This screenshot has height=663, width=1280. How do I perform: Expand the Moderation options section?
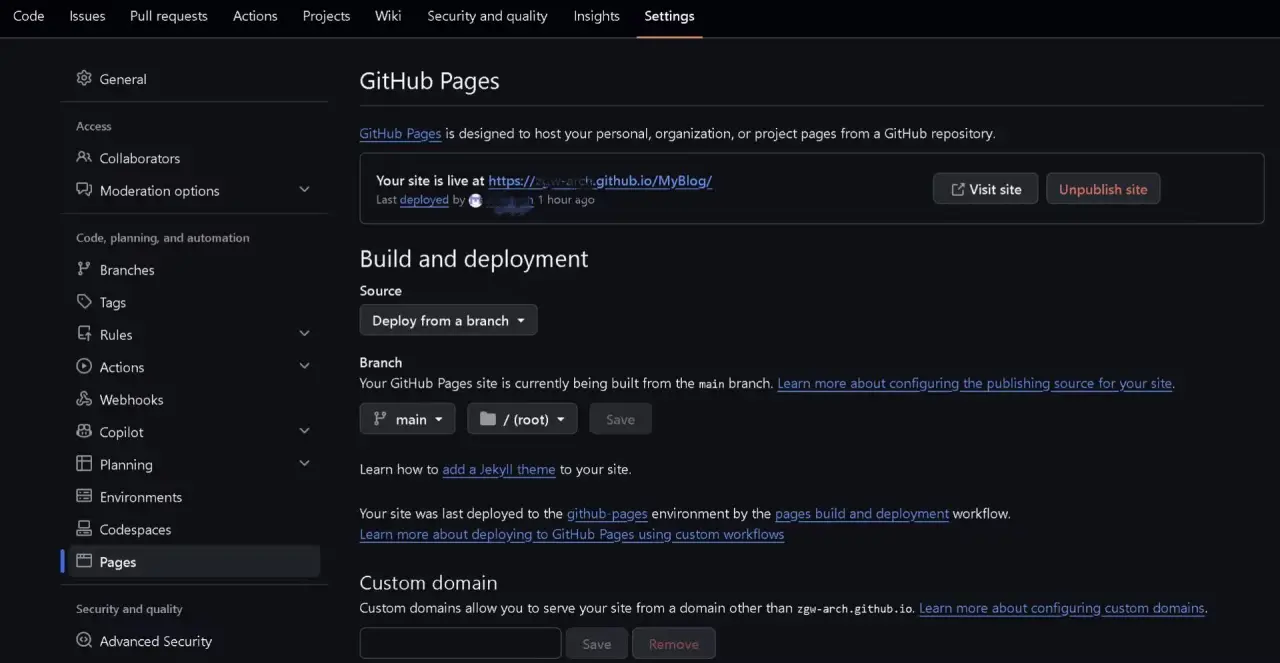[x=305, y=190]
